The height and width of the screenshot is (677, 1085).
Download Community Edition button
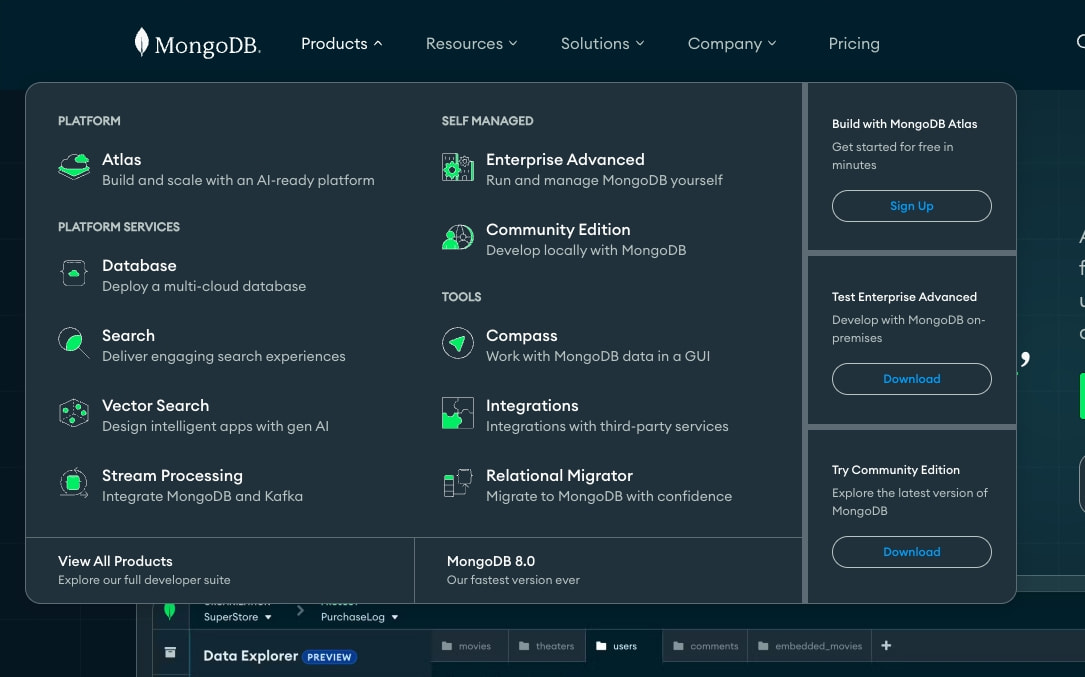[x=911, y=552]
